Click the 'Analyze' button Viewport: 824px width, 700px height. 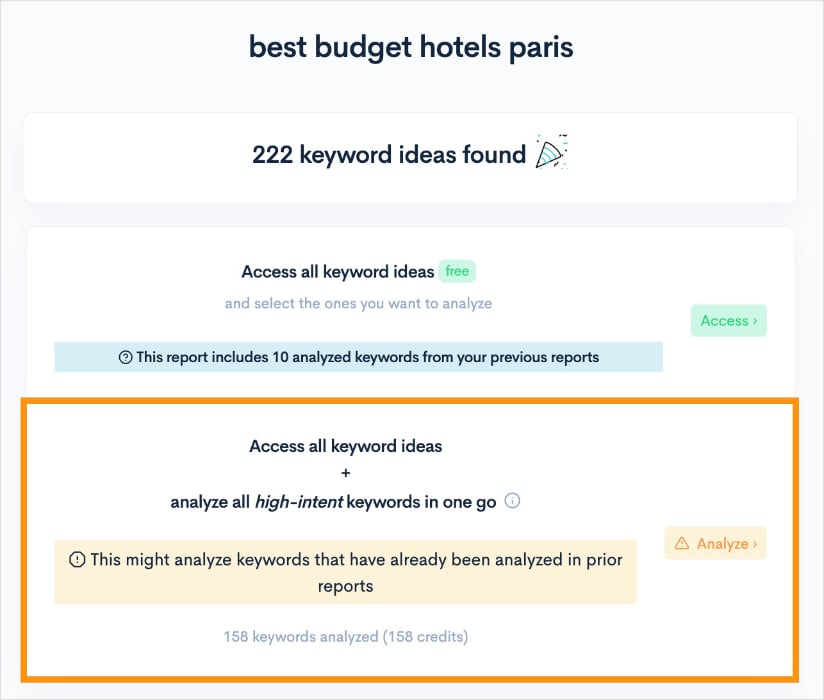coord(715,543)
